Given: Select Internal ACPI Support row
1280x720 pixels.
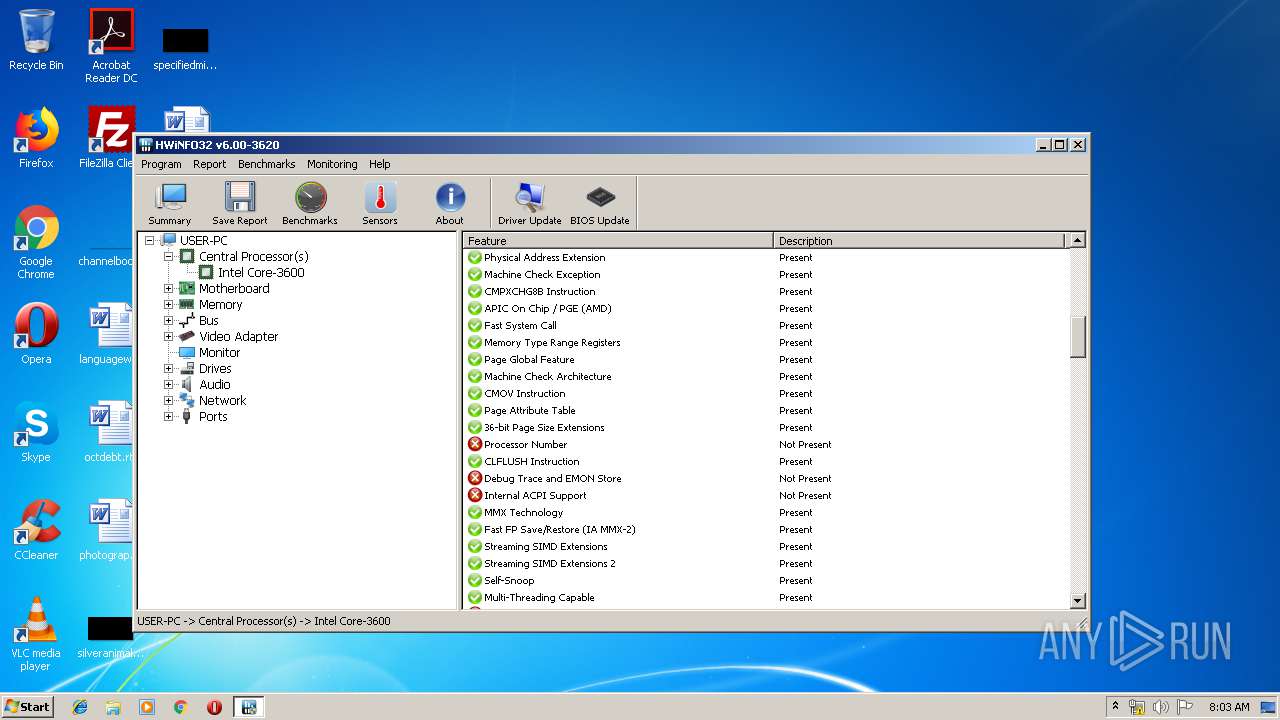Looking at the screenshot, I should (766, 496).
